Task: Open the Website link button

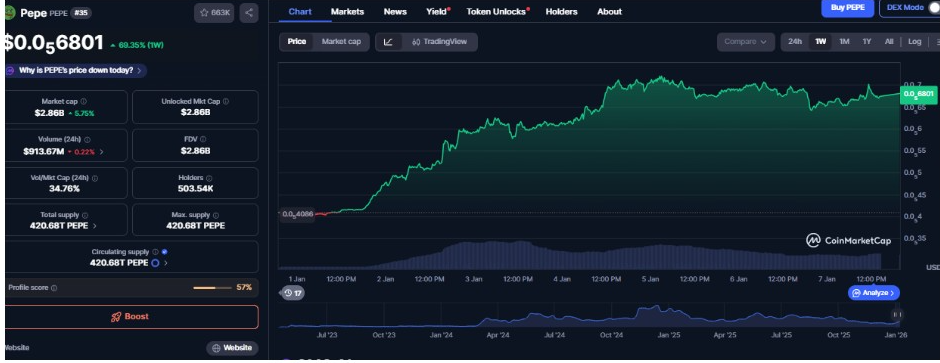Action: [x=233, y=348]
